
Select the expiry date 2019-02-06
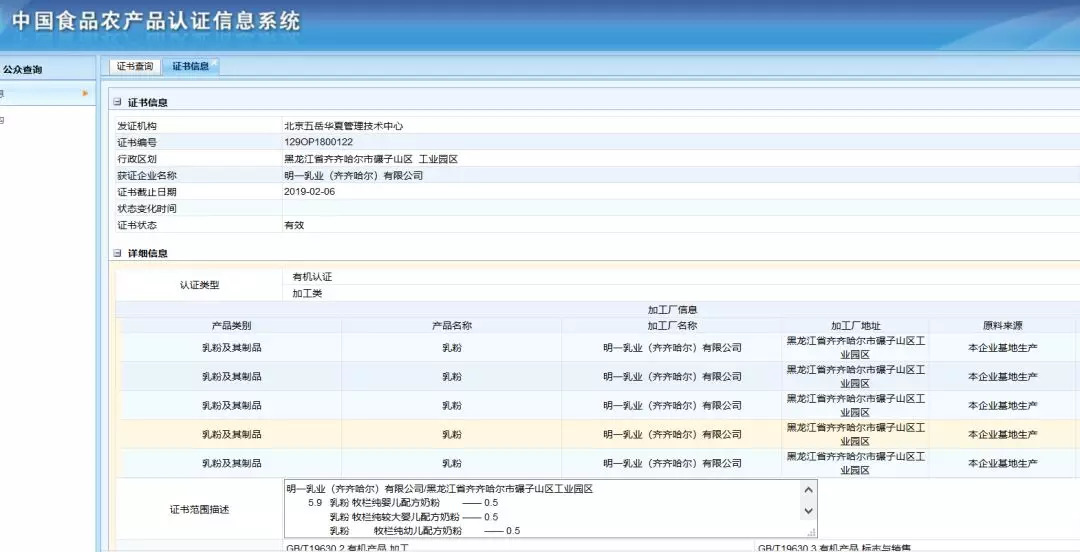309,192
